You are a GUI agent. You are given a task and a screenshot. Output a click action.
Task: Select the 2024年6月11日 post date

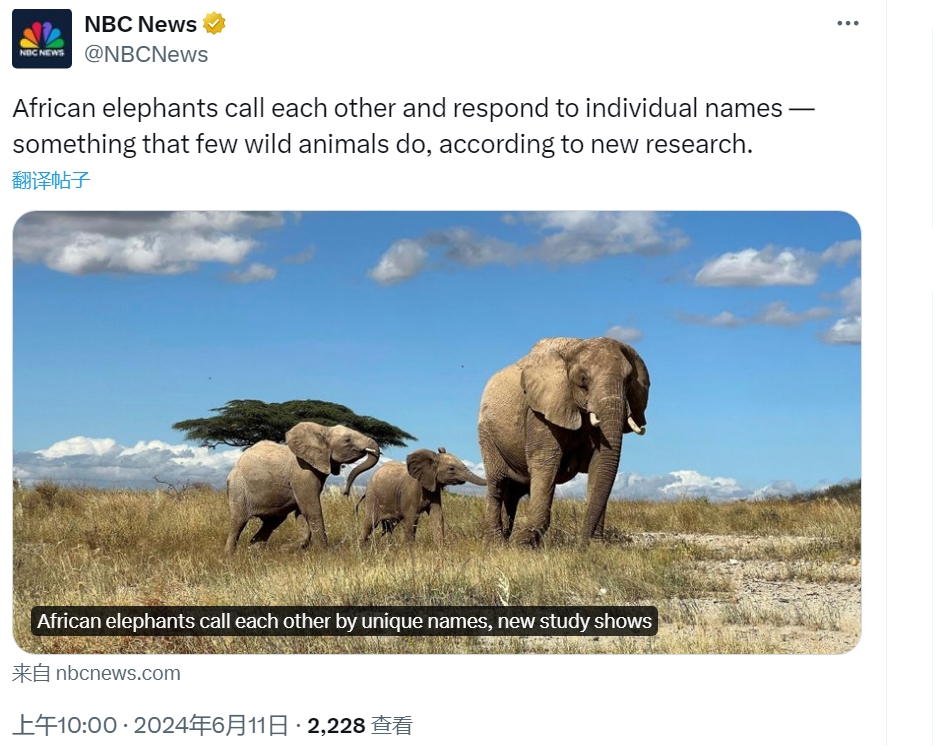[x=211, y=725]
